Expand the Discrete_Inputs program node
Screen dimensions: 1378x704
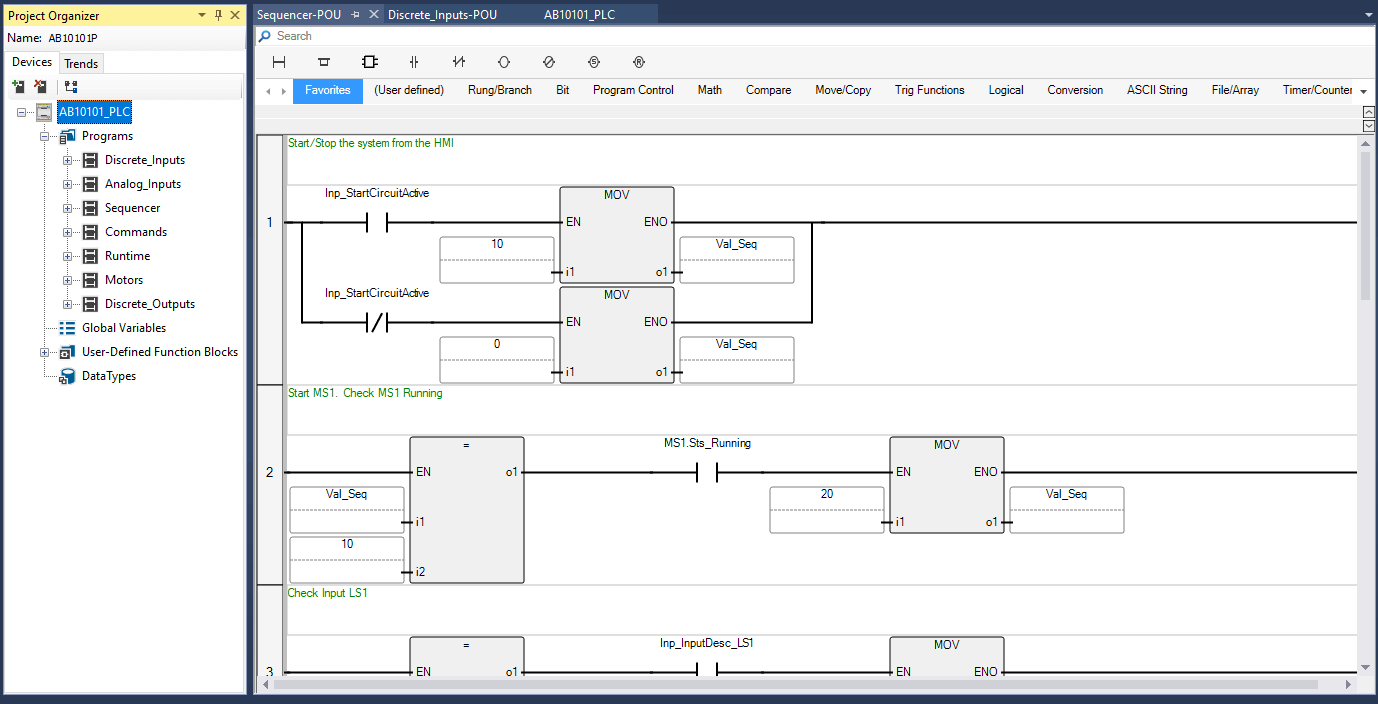point(68,160)
